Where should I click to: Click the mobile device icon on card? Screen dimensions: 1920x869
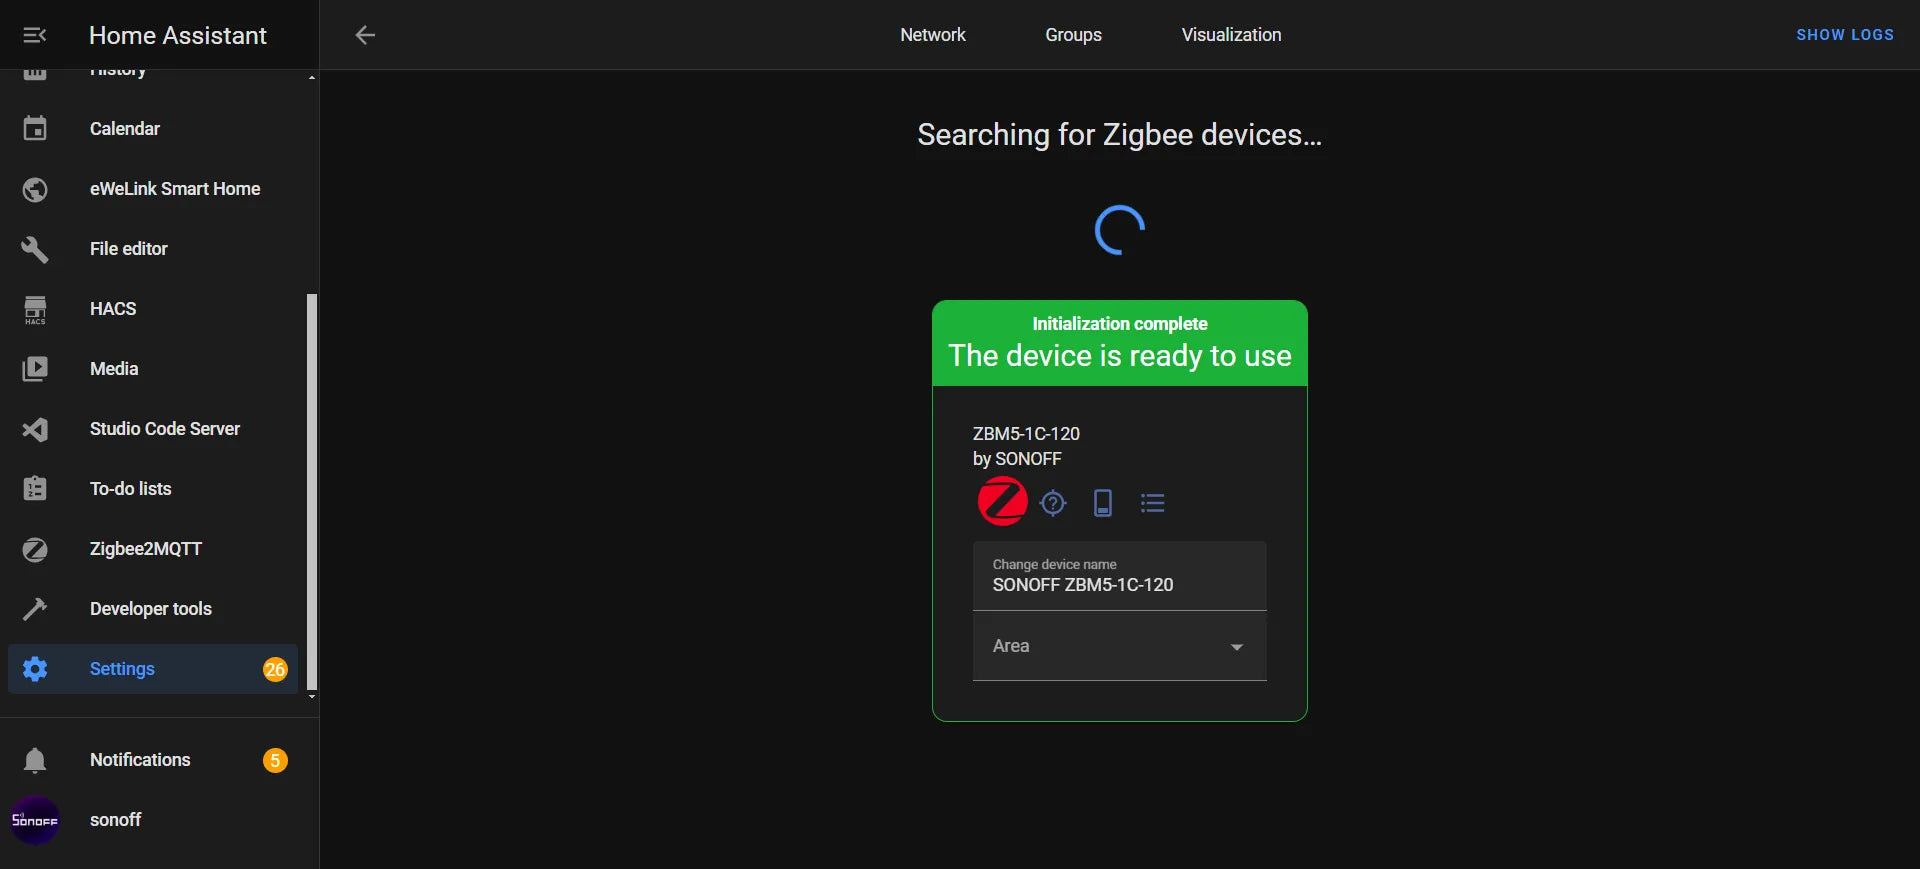(x=1103, y=503)
